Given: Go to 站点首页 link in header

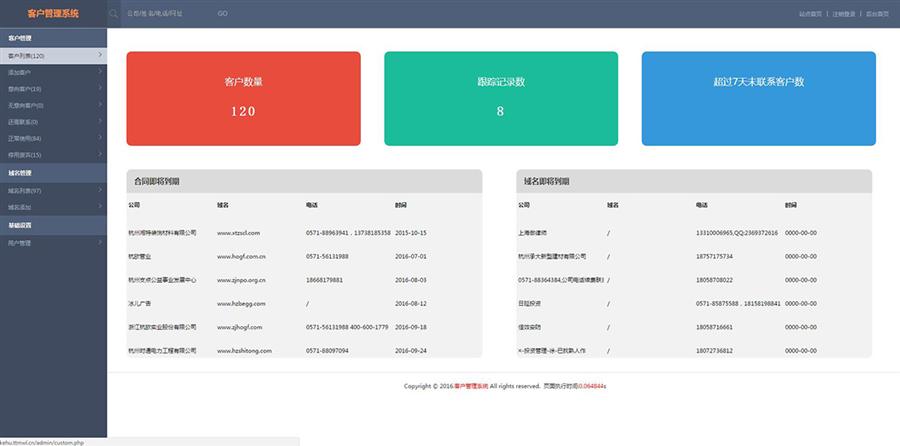Looking at the screenshot, I should tap(810, 14).
